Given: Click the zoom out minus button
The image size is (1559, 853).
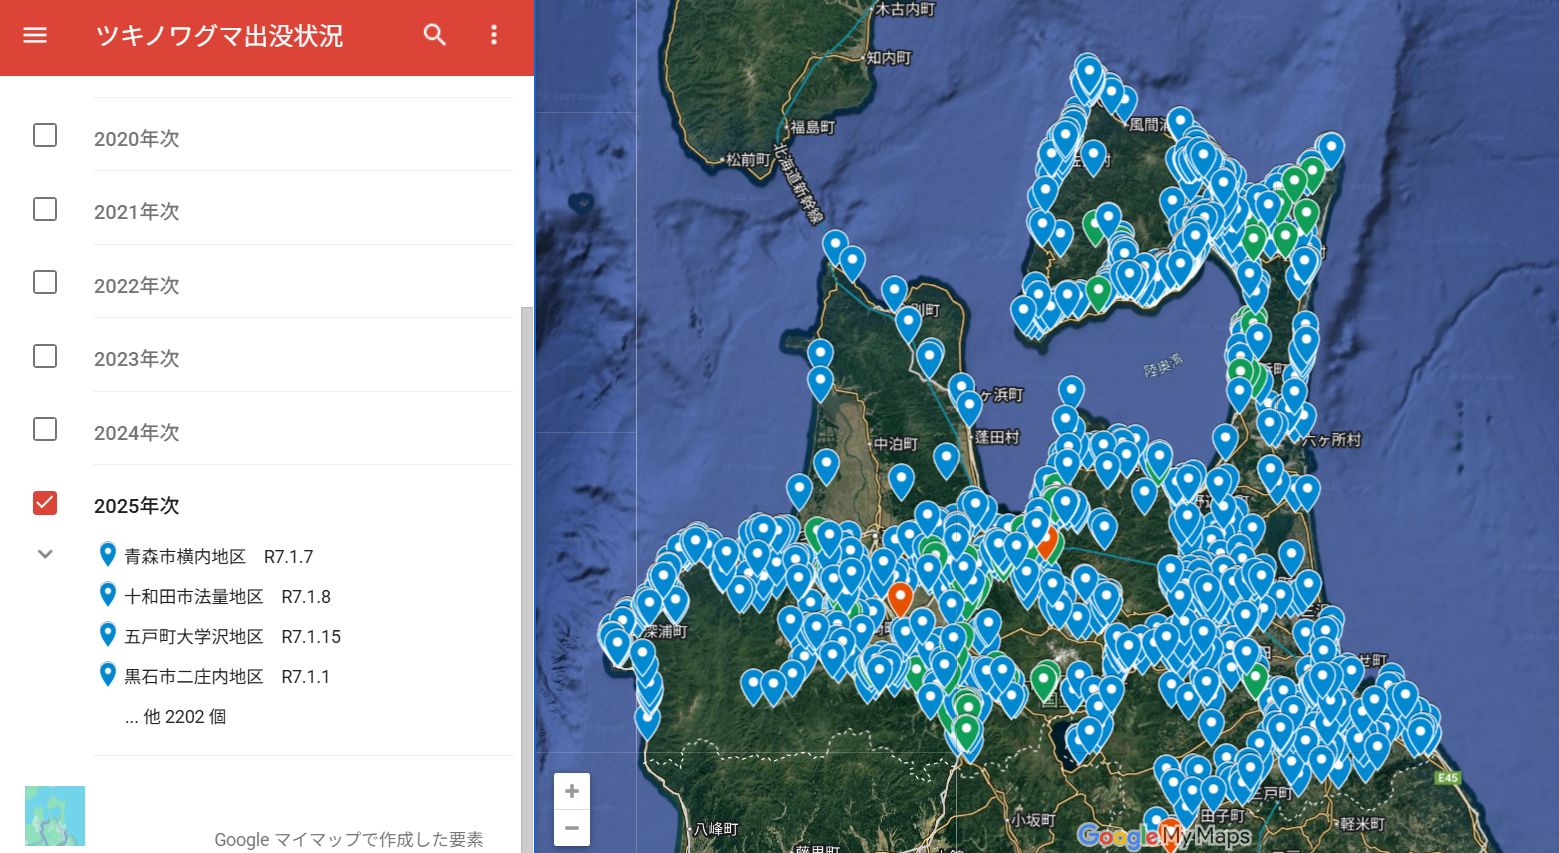Looking at the screenshot, I should 572,828.
